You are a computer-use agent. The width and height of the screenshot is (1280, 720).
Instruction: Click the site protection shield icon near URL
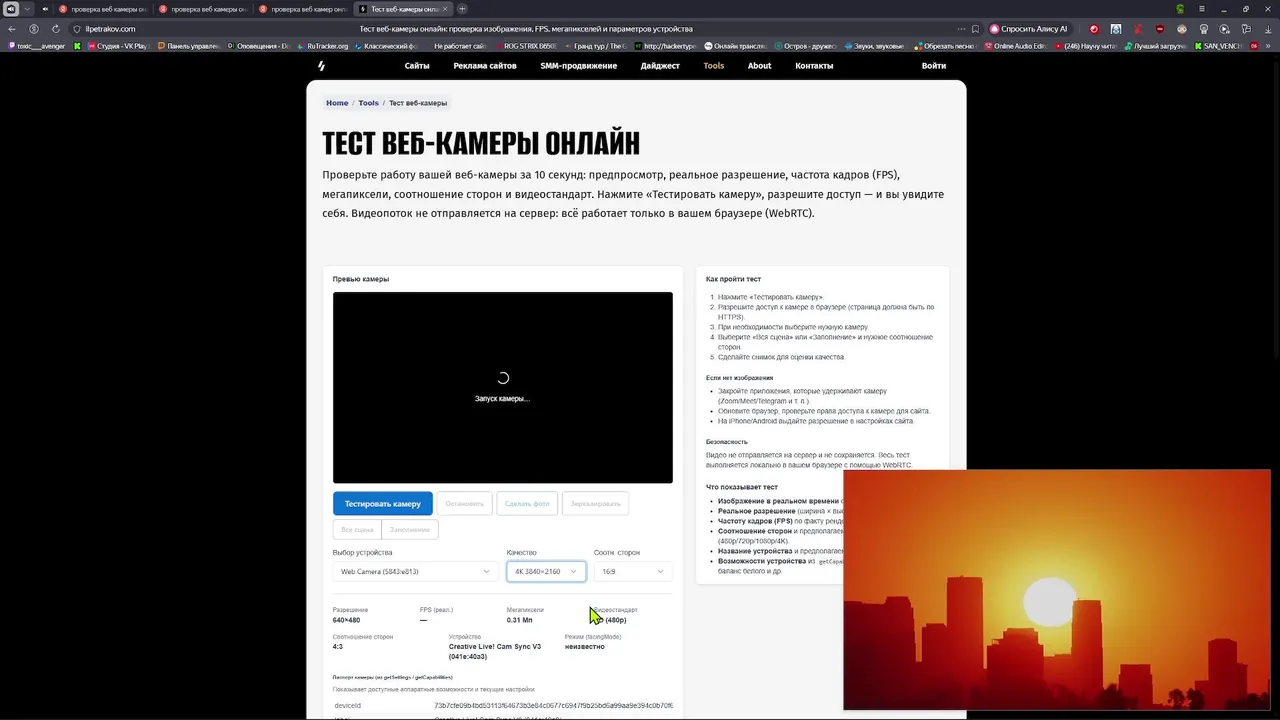77,29
